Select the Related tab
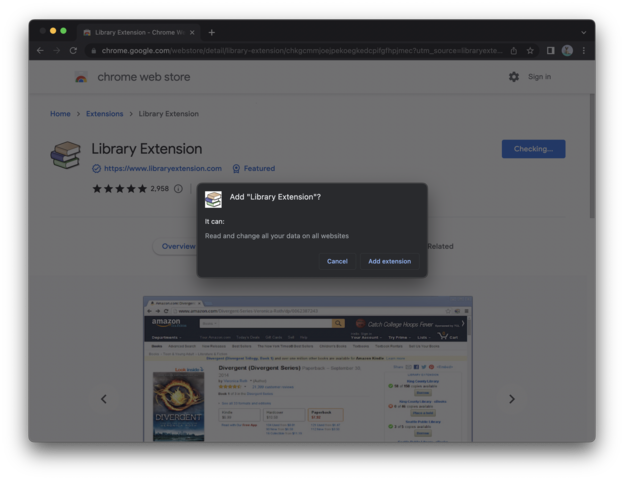The height and width of the screenshot is (480, 624). (440, 246)
